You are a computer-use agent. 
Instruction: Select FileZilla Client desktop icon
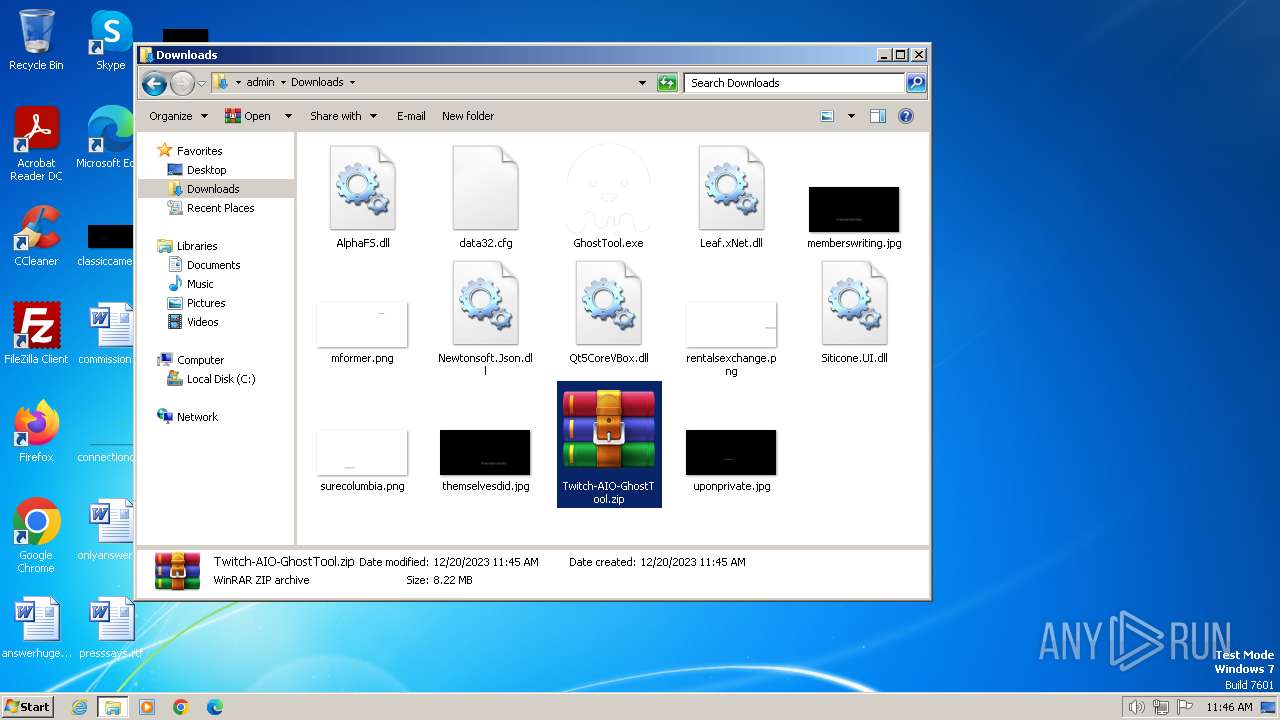36,334
